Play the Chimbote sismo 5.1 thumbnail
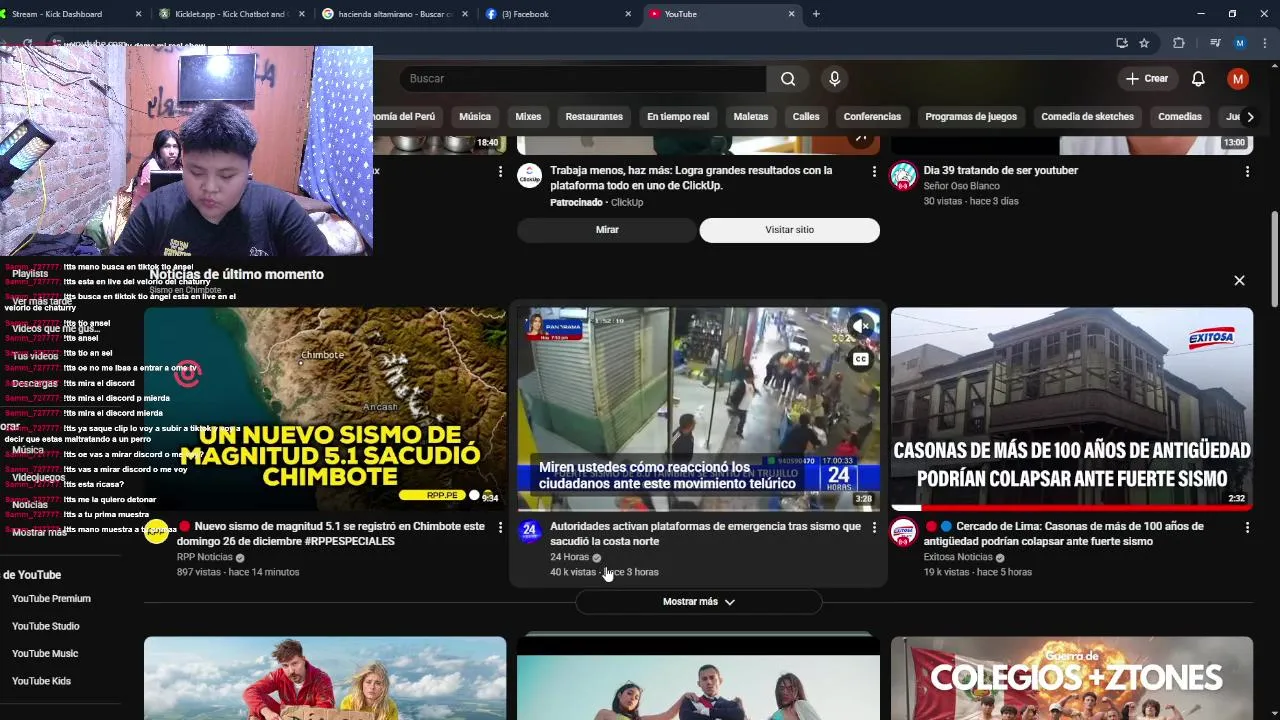1280x720 pixels. click(x=325, y=409)
